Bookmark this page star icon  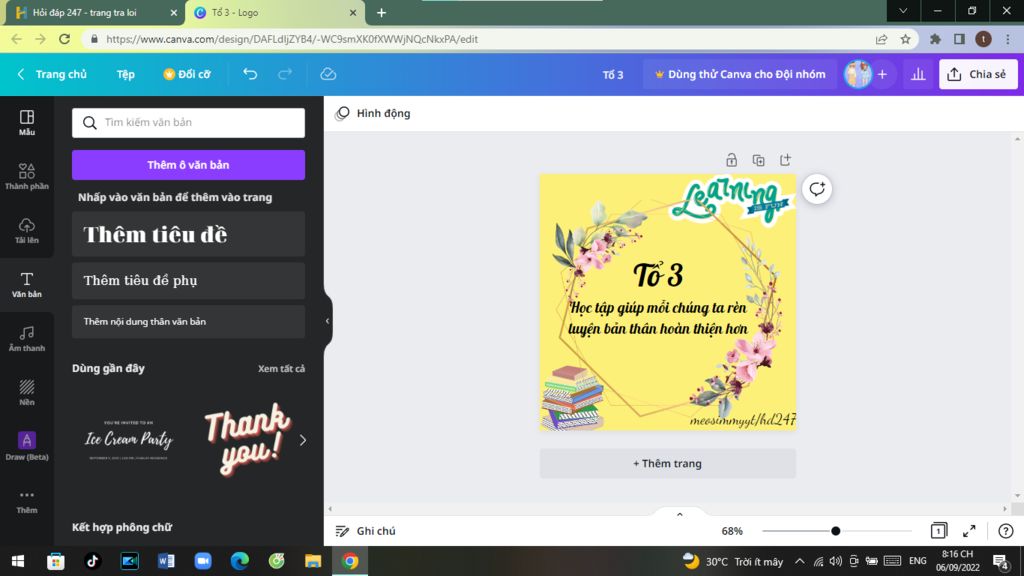pos(905,39)
